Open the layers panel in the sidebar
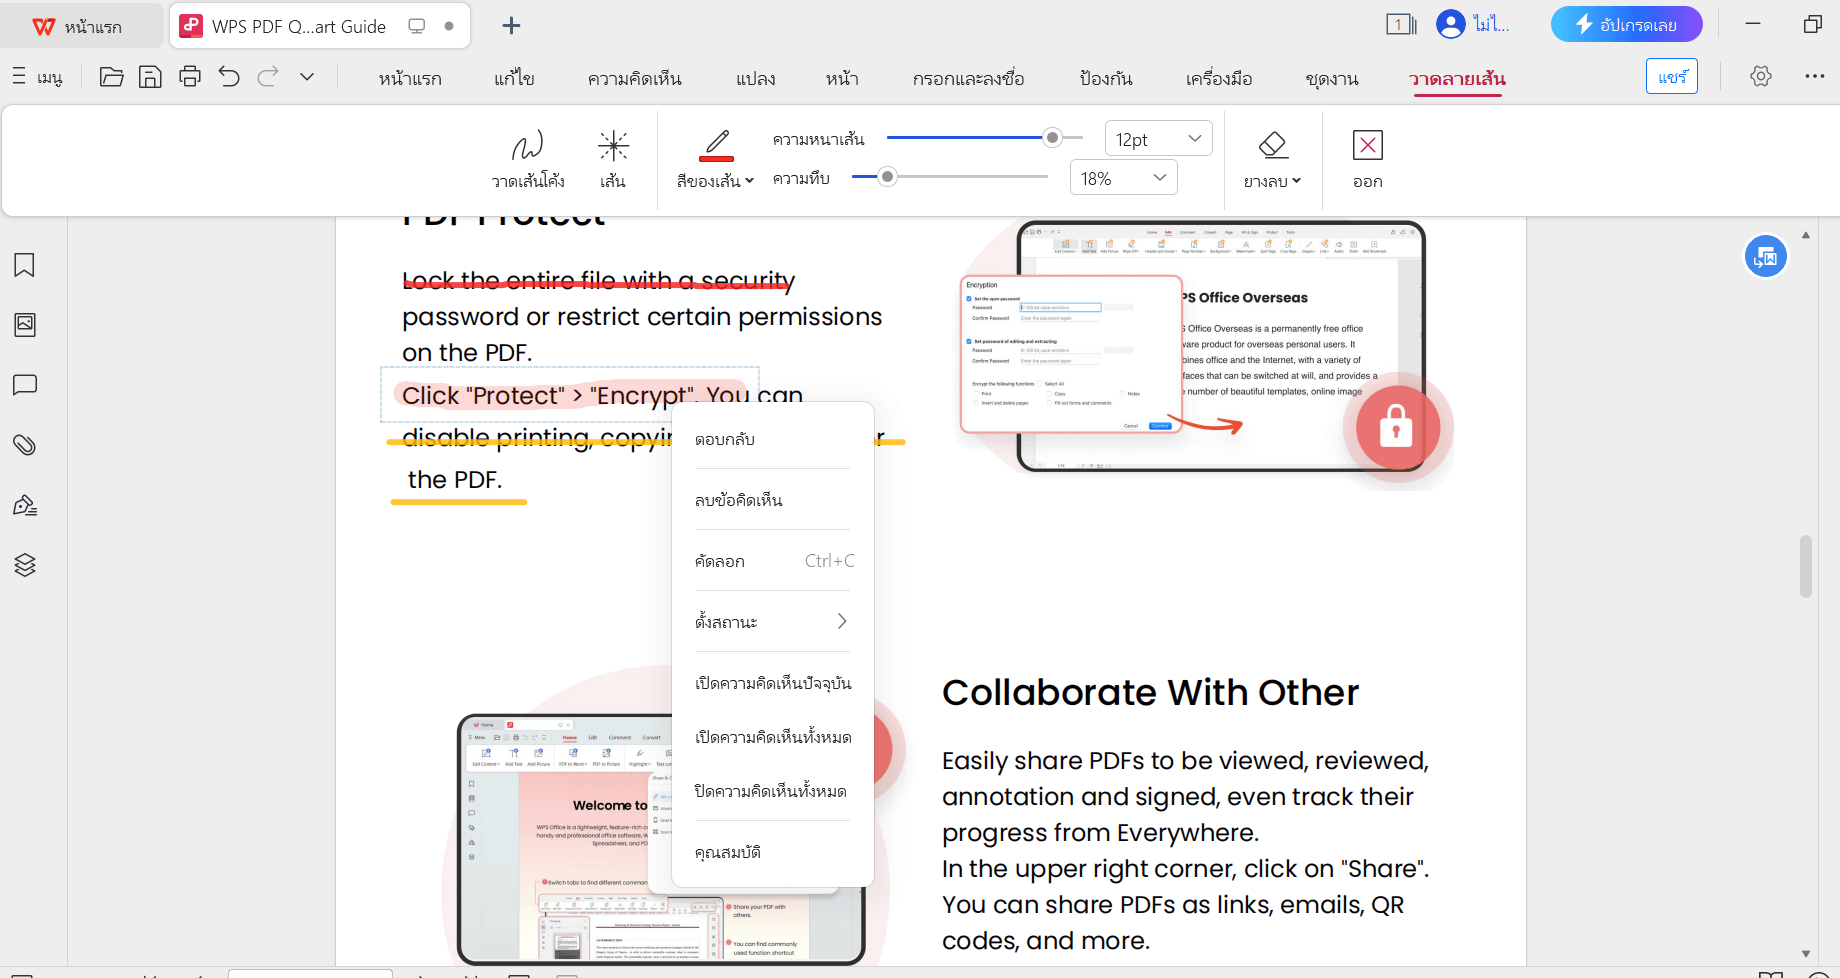This screenshot has width=1840, height=978. click(25, 565)
